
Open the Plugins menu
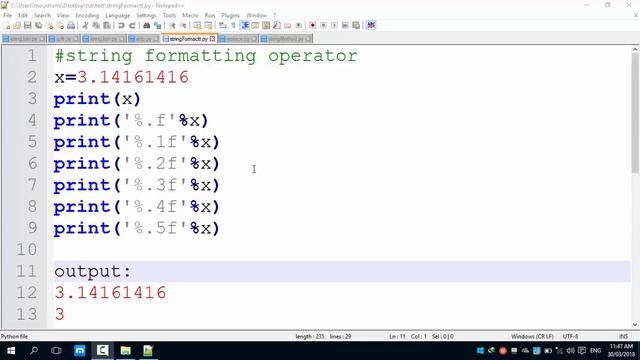pyautogui.click(x=231, y=15)
